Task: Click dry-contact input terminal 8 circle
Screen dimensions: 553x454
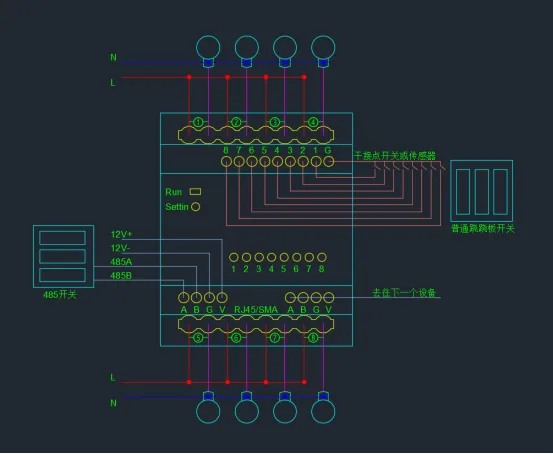Action: pyautogui.click(x=226, y=162)
